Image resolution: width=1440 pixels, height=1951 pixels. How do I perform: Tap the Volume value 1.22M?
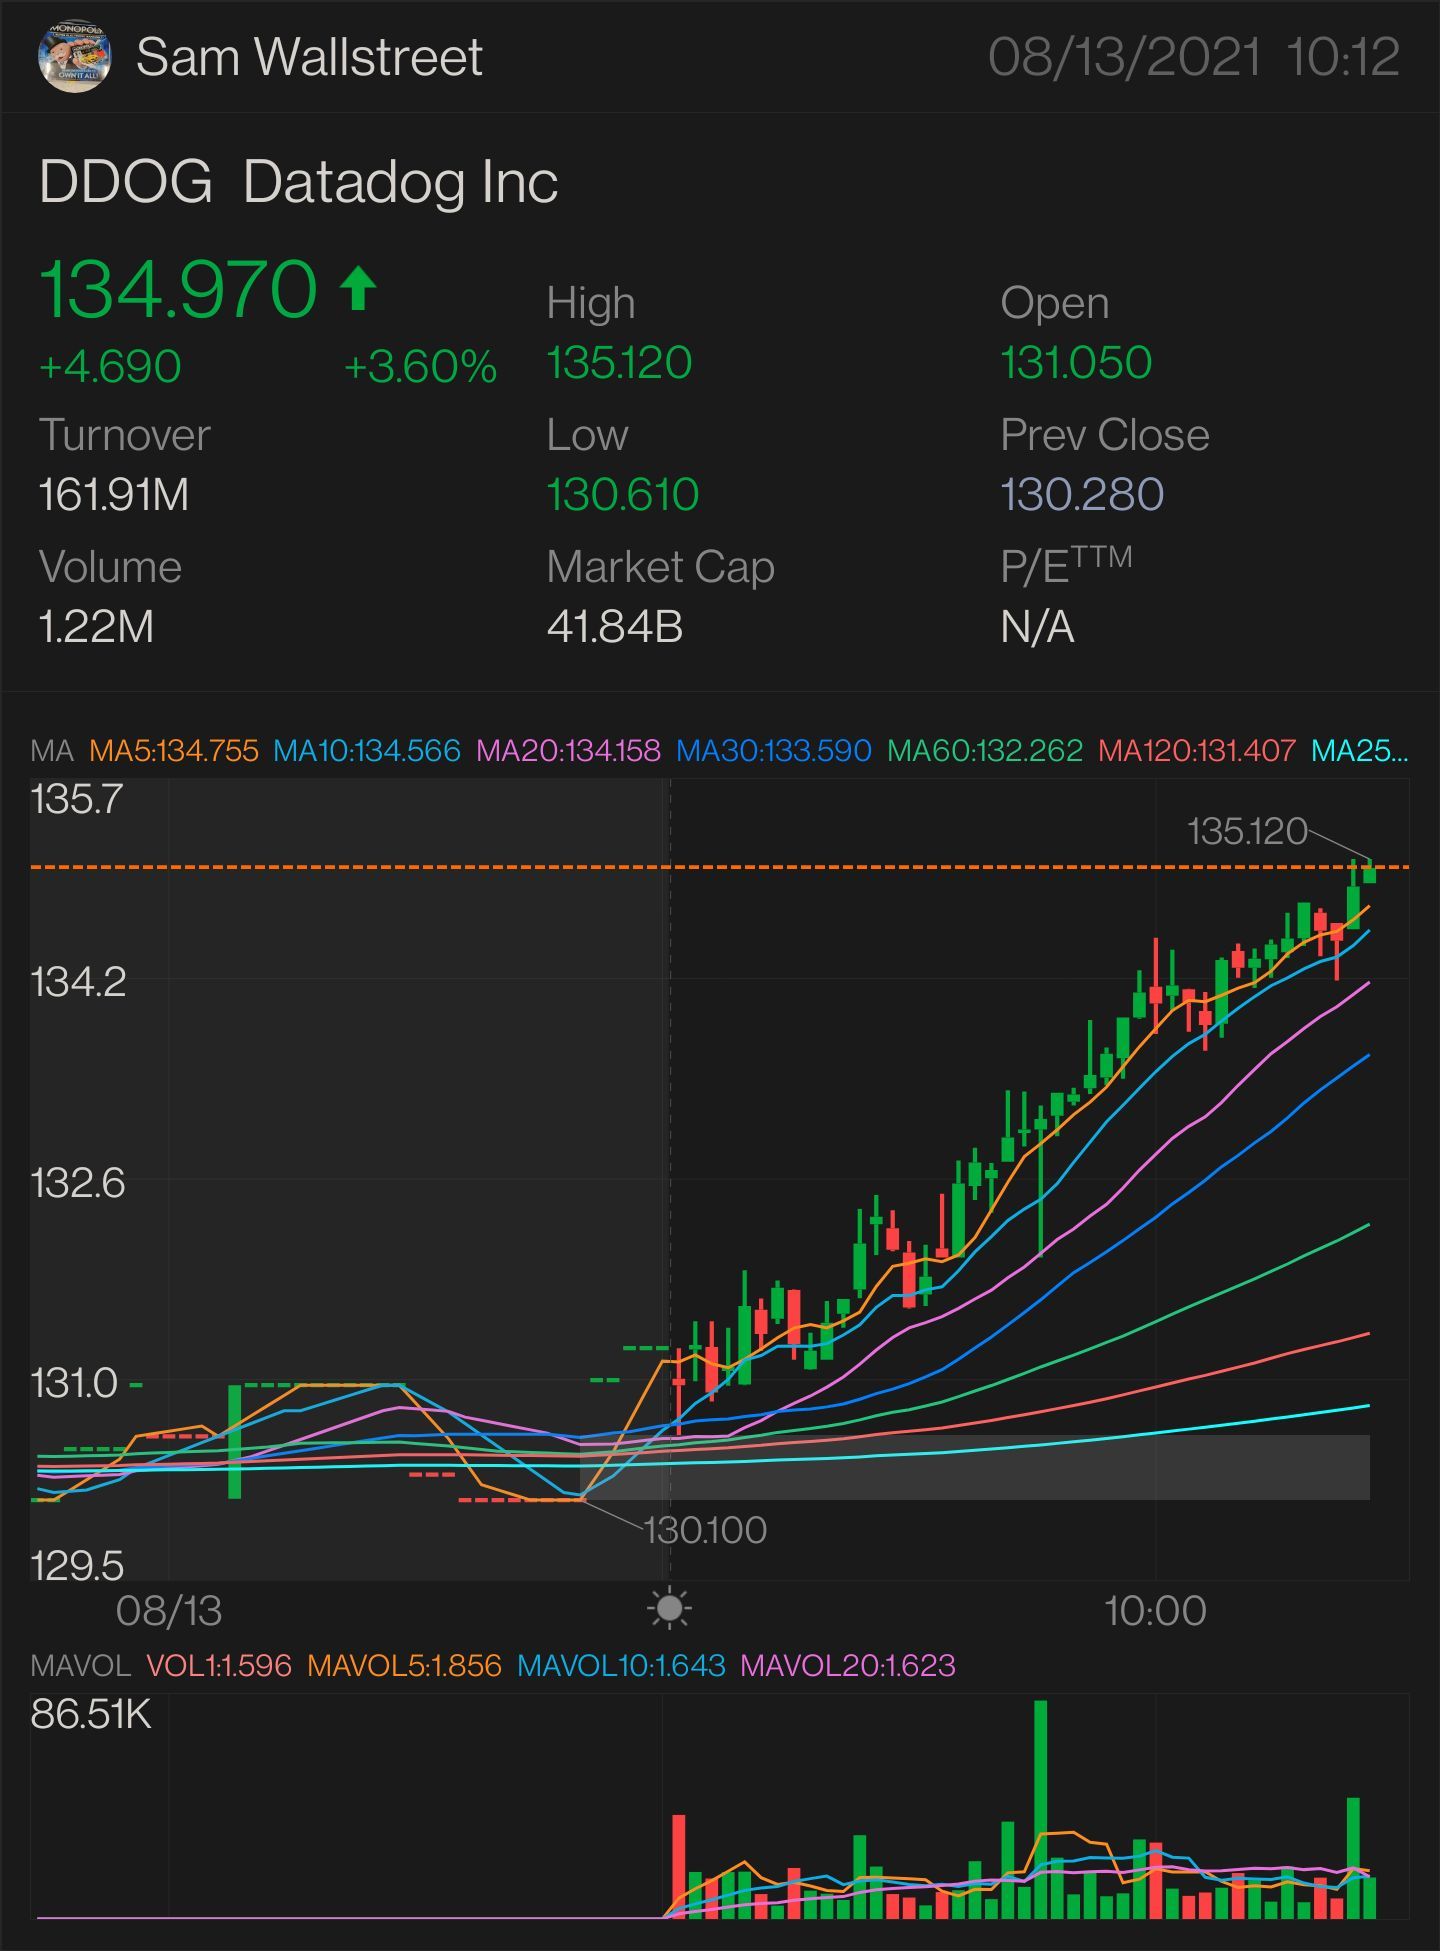(x=96, y=627)
